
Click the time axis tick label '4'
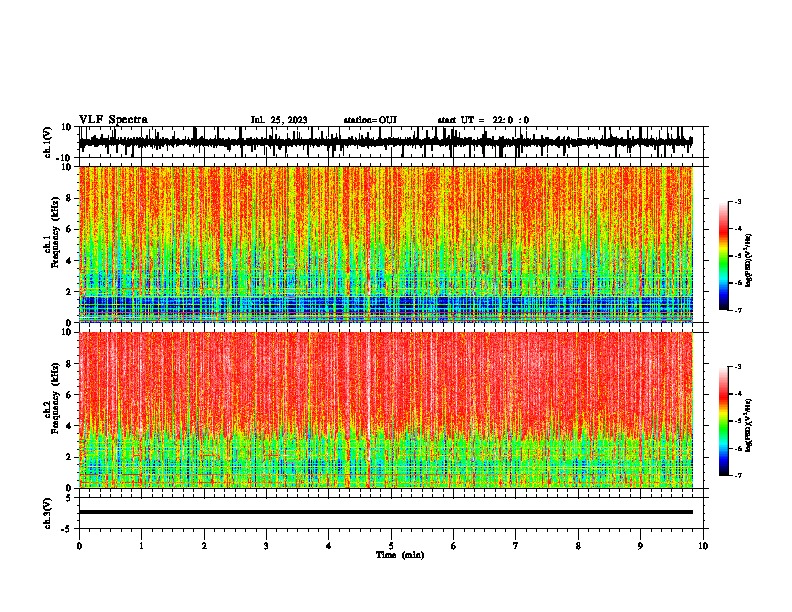[x=329, y=546]
